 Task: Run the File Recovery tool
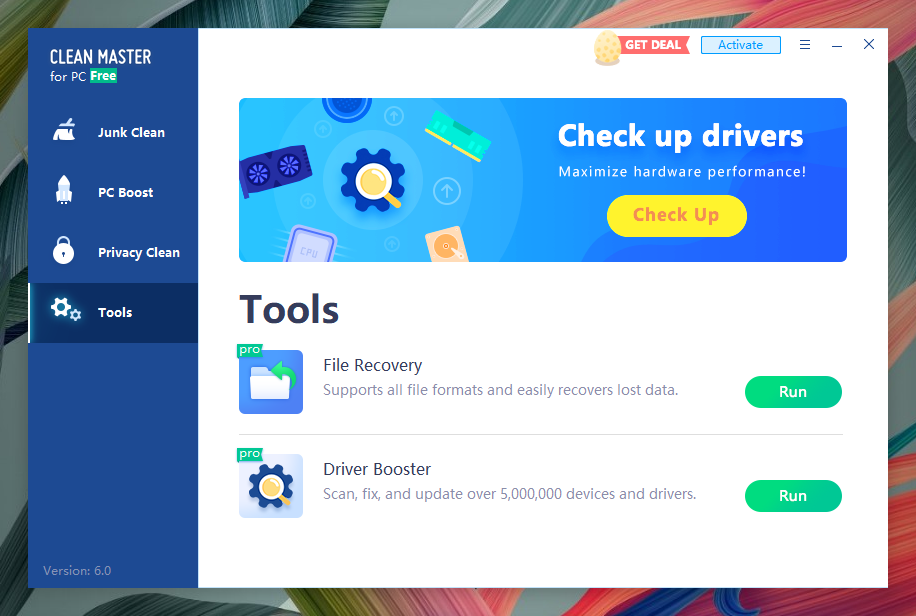793,392
